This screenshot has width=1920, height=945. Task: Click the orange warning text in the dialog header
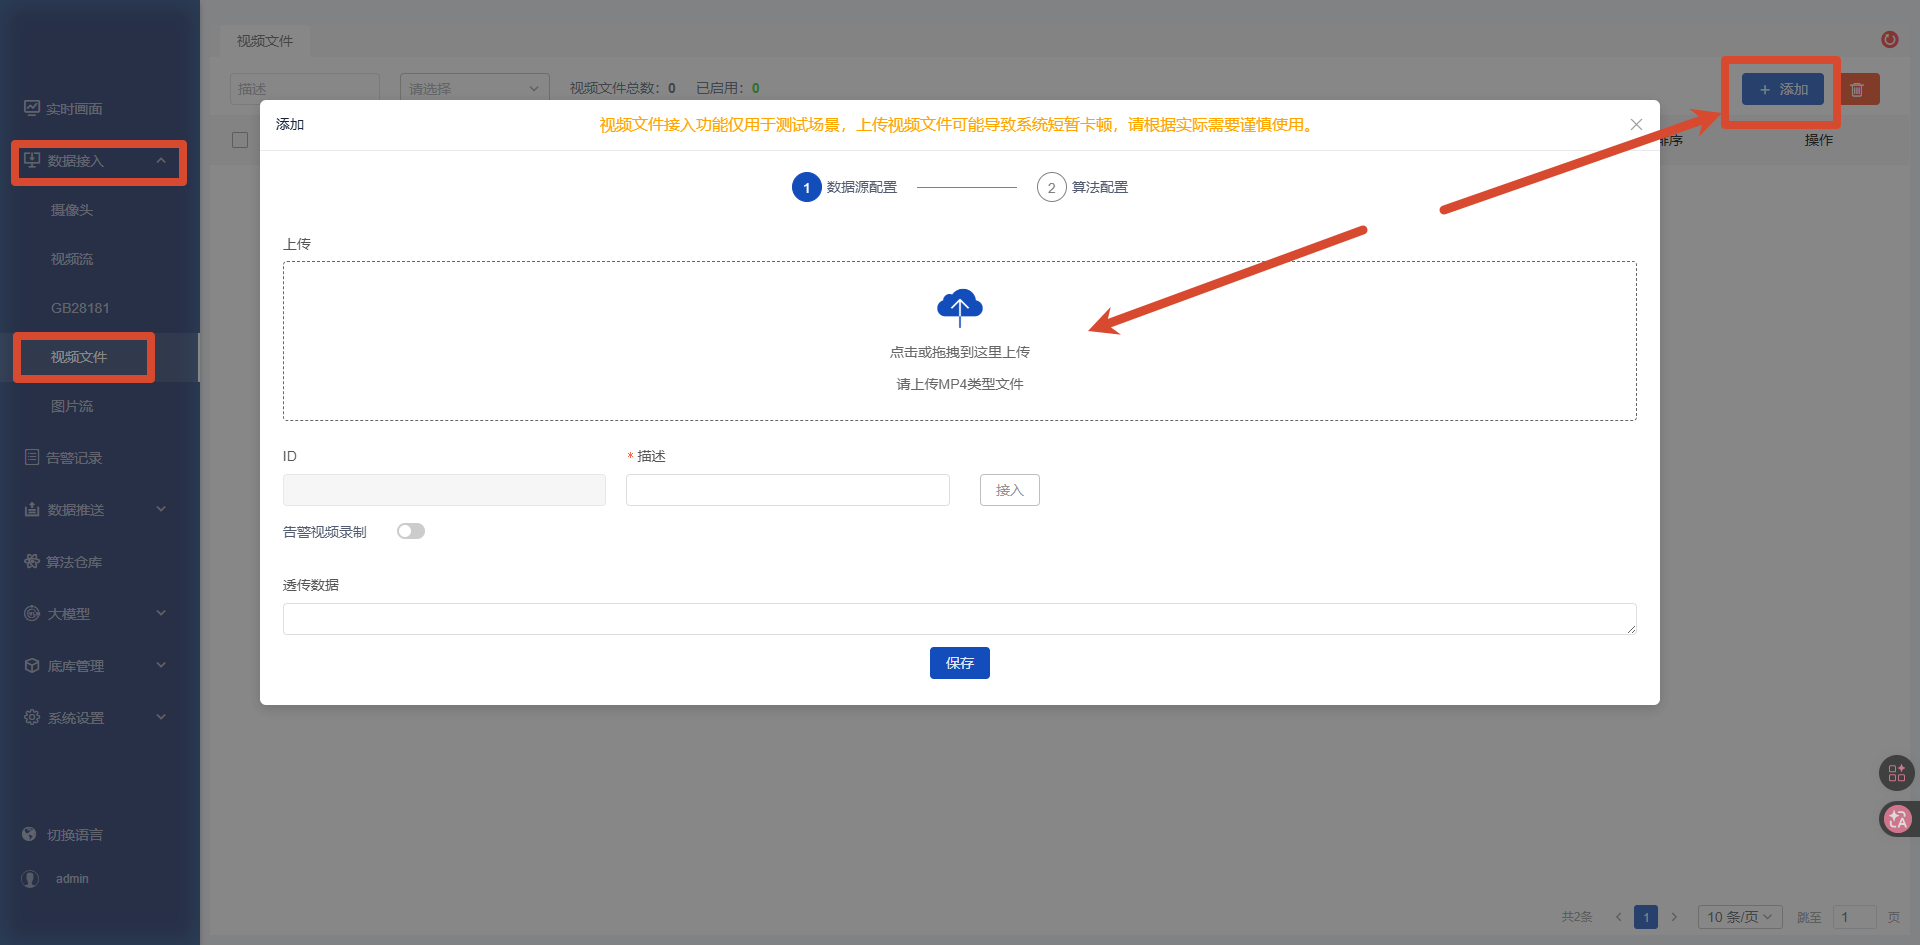[957, 124]
